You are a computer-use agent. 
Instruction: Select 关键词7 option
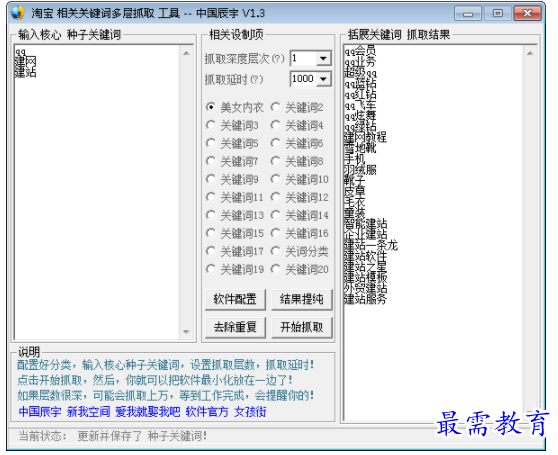click(x=211, y=162)
